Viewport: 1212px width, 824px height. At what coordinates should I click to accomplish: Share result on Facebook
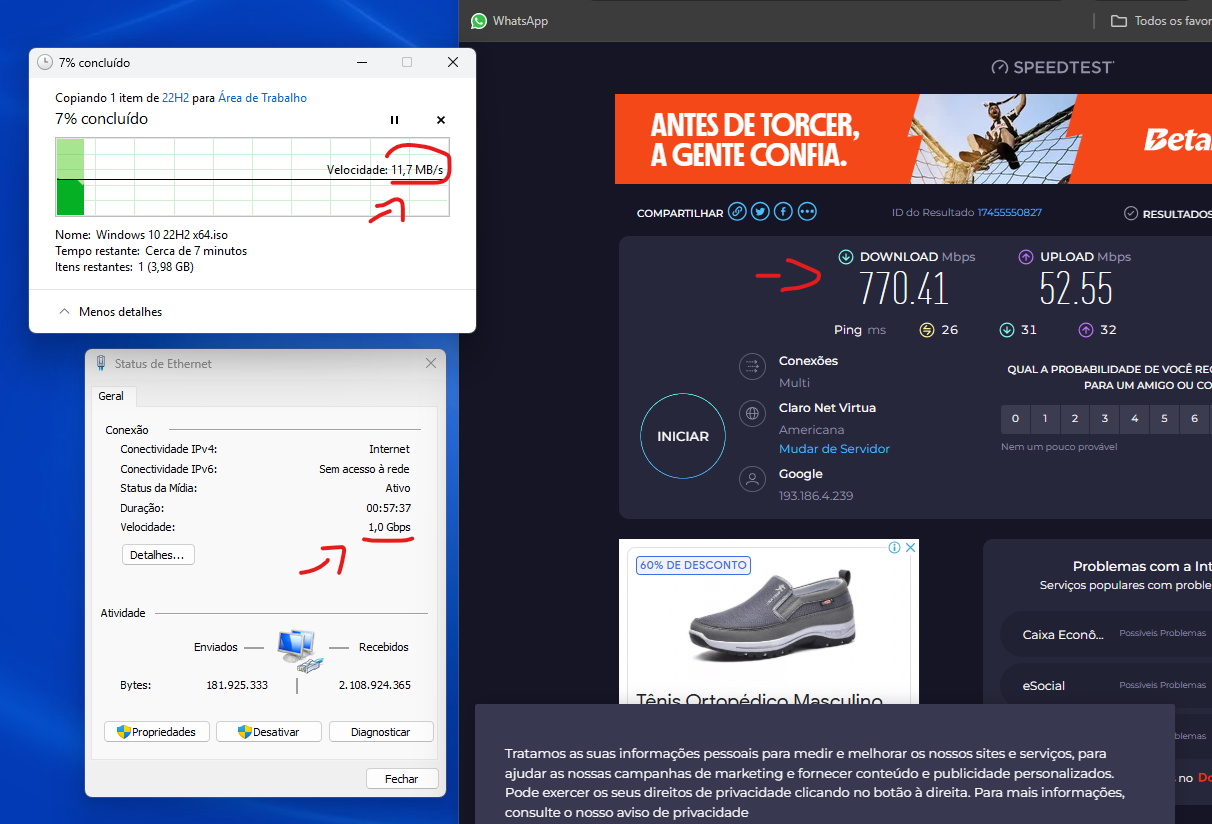tap(783, 211)
